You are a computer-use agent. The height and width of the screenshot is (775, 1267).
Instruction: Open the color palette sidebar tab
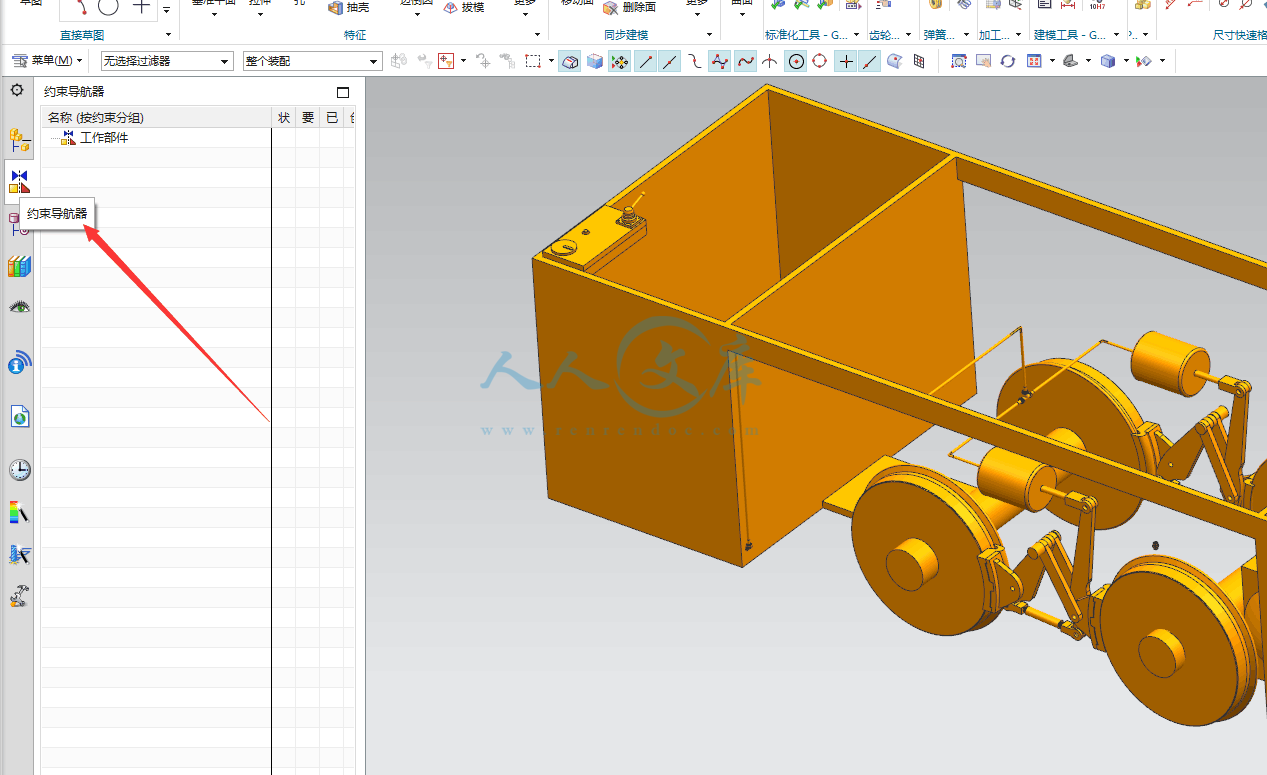pyautogui.click(x=19, y=512)
